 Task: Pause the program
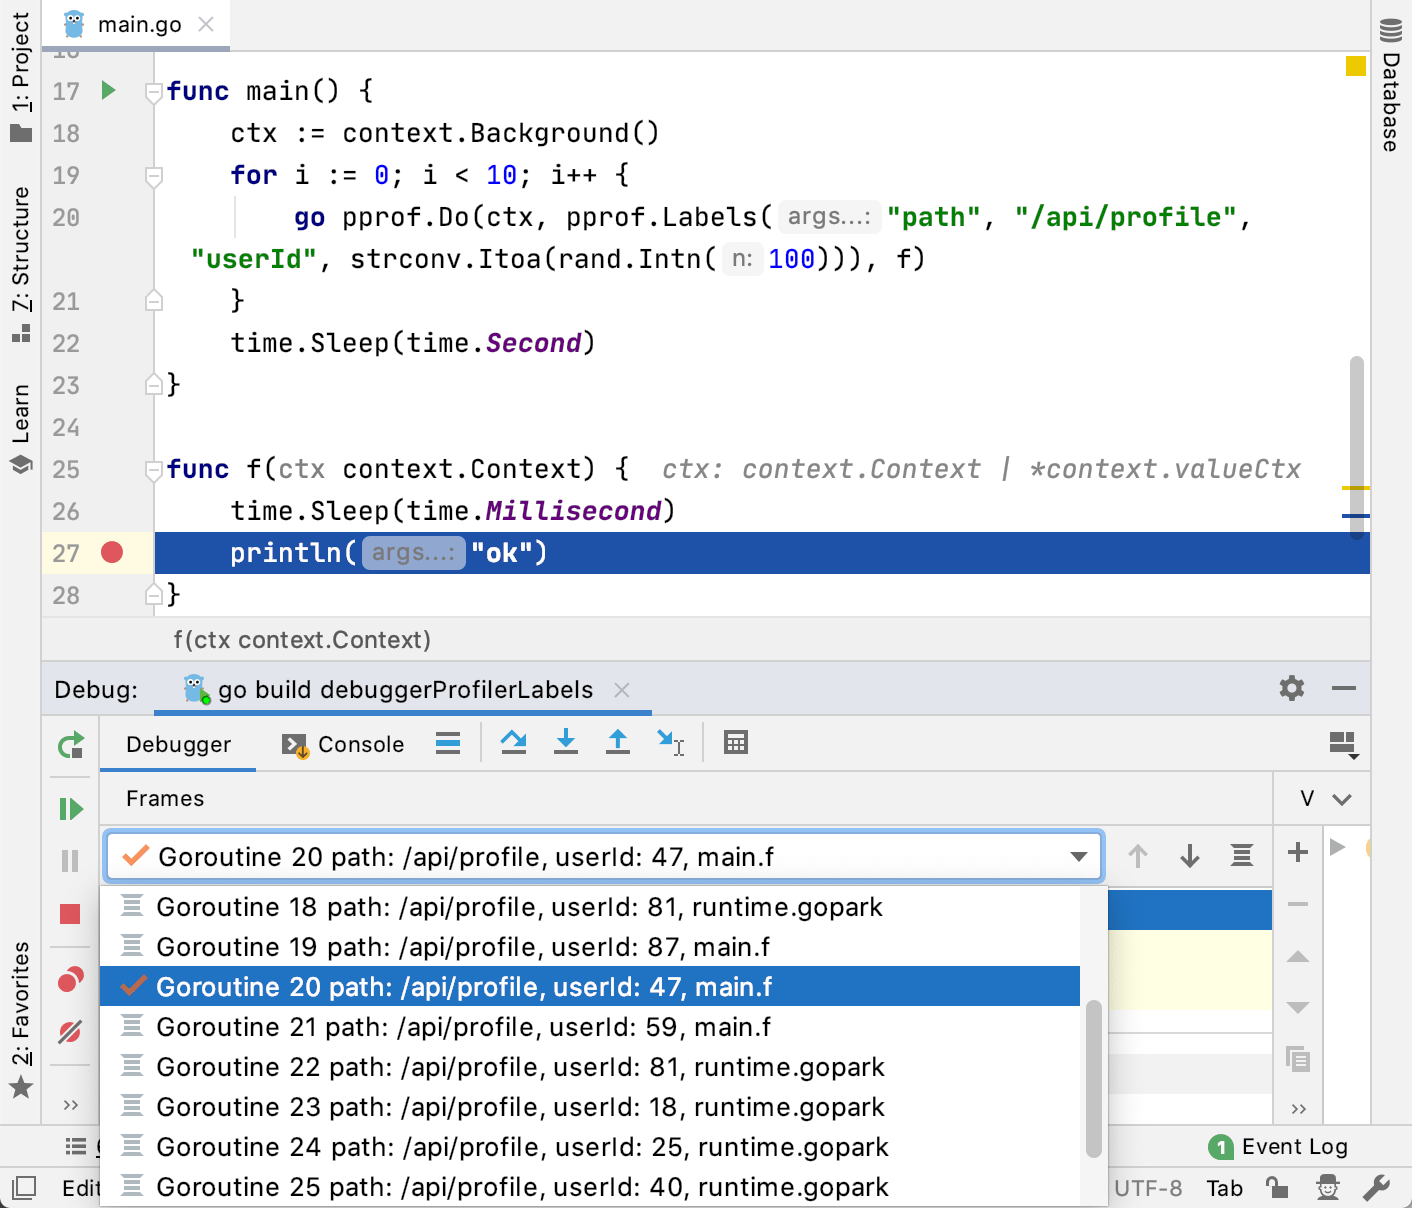(70, 861)
